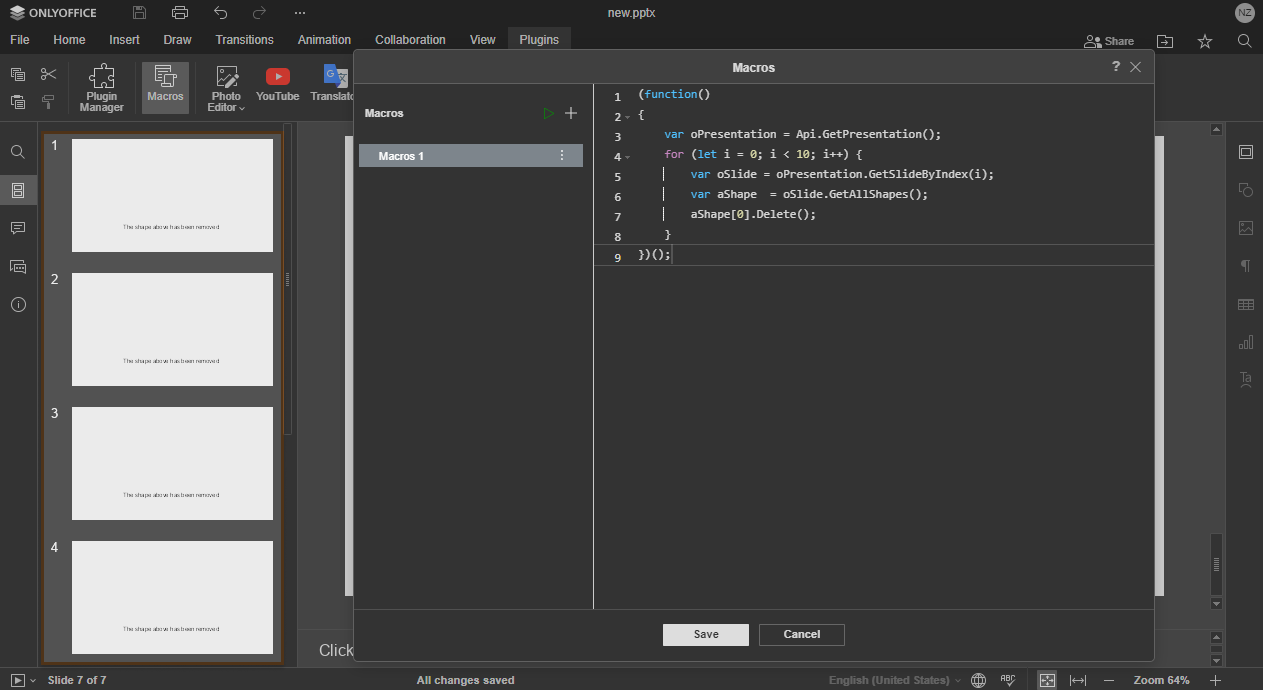Click the Share button
1263x690 pixels.
(1109, 41)
